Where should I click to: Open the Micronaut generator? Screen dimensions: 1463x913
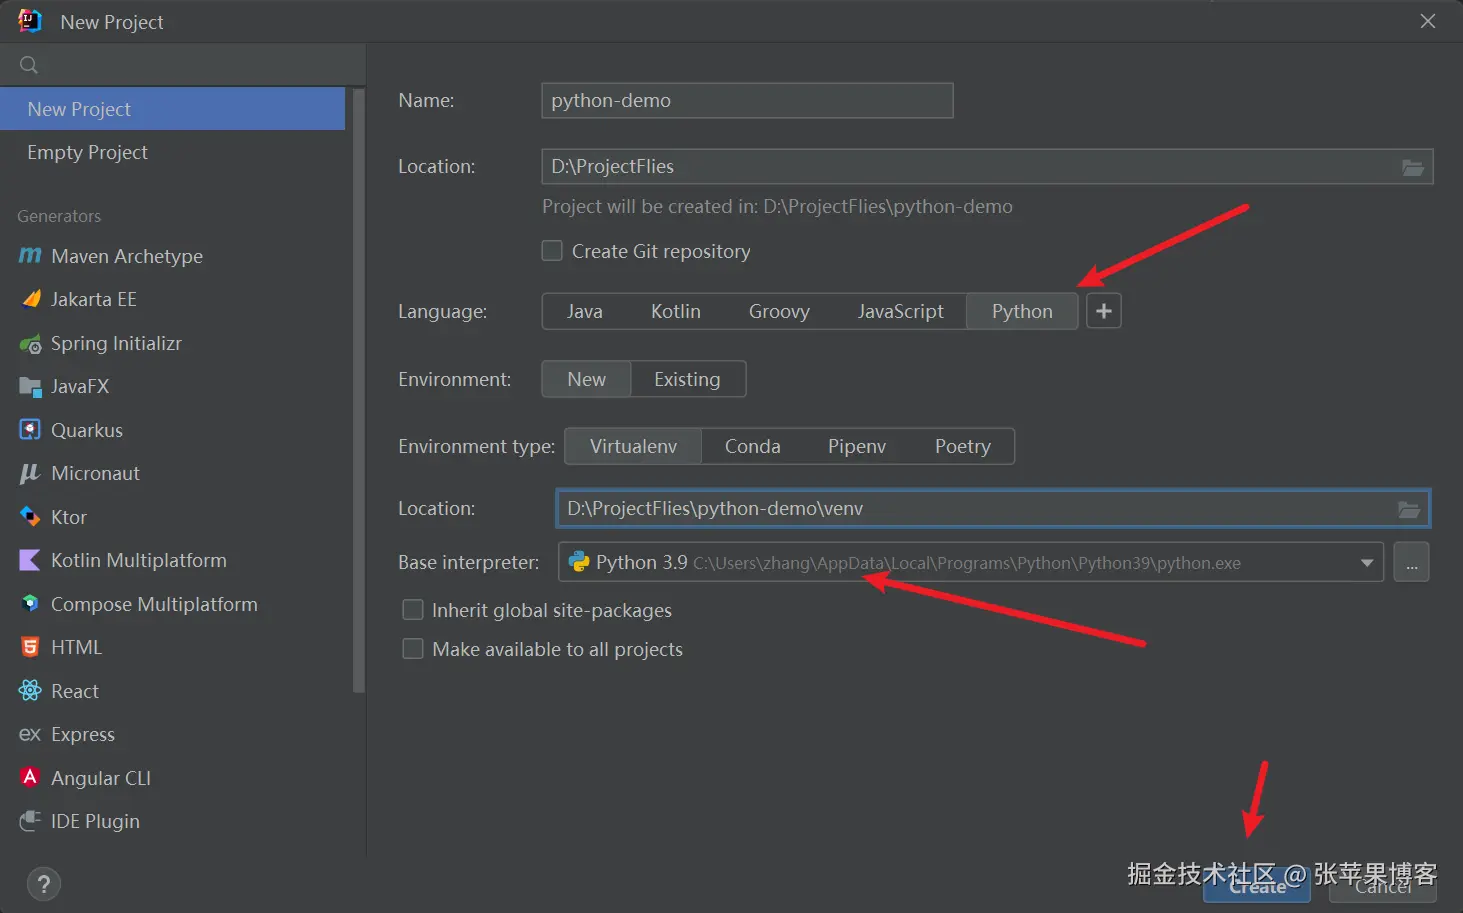click(x=172, y=473)
